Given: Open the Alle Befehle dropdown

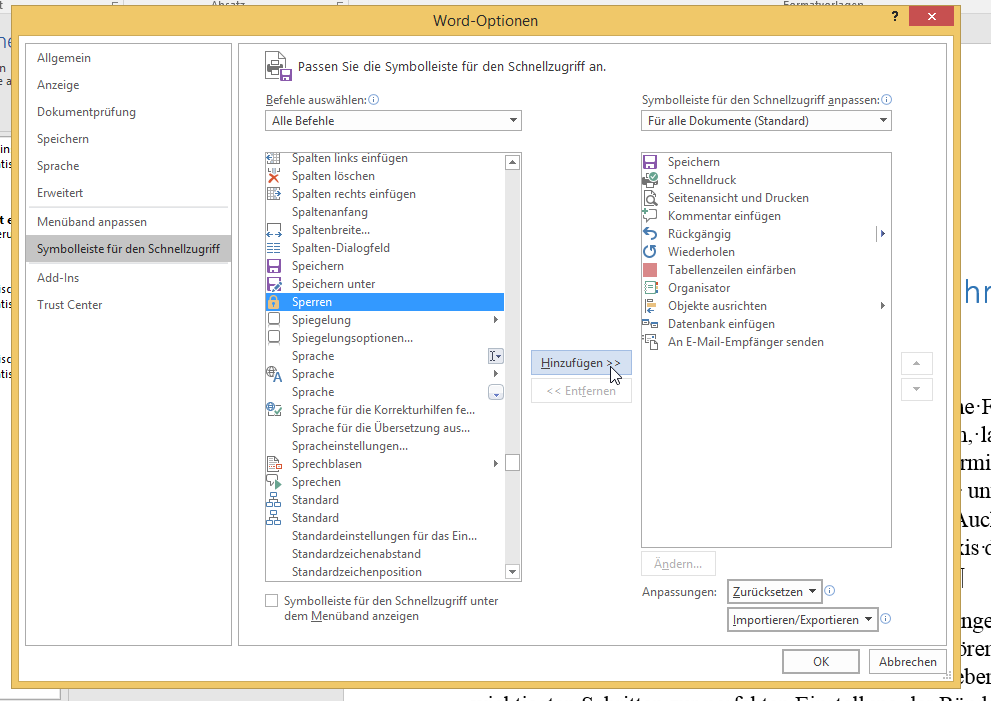Looking at the screenshot, I should click(x=393, y=121).
